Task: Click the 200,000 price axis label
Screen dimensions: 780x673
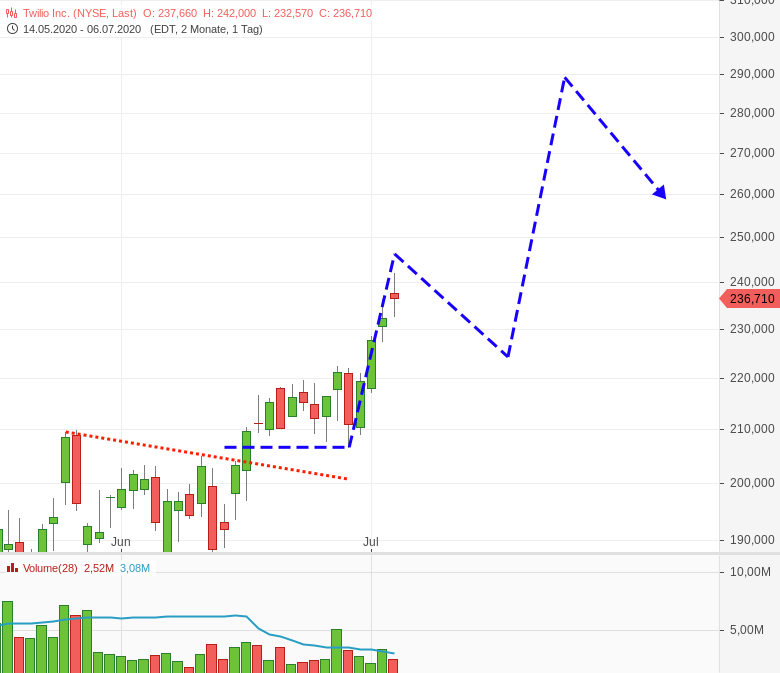Action: [x=752, y=482]
